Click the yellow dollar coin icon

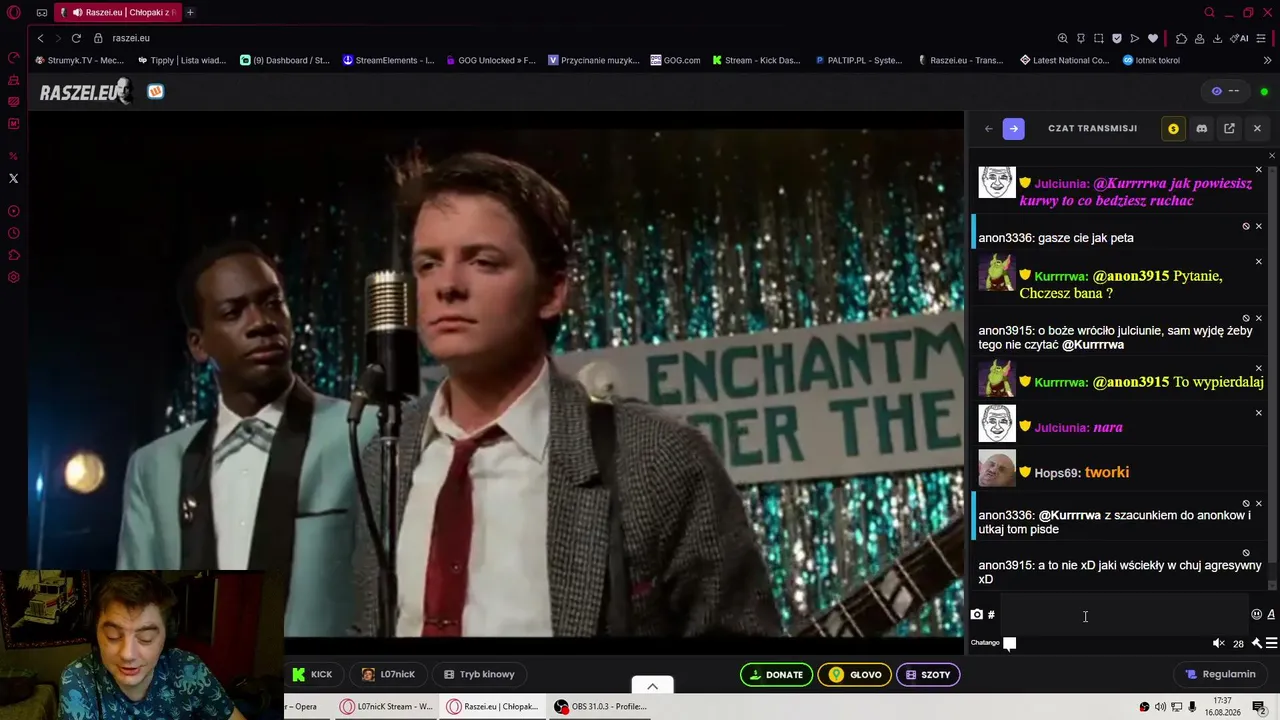point(1173,128)
